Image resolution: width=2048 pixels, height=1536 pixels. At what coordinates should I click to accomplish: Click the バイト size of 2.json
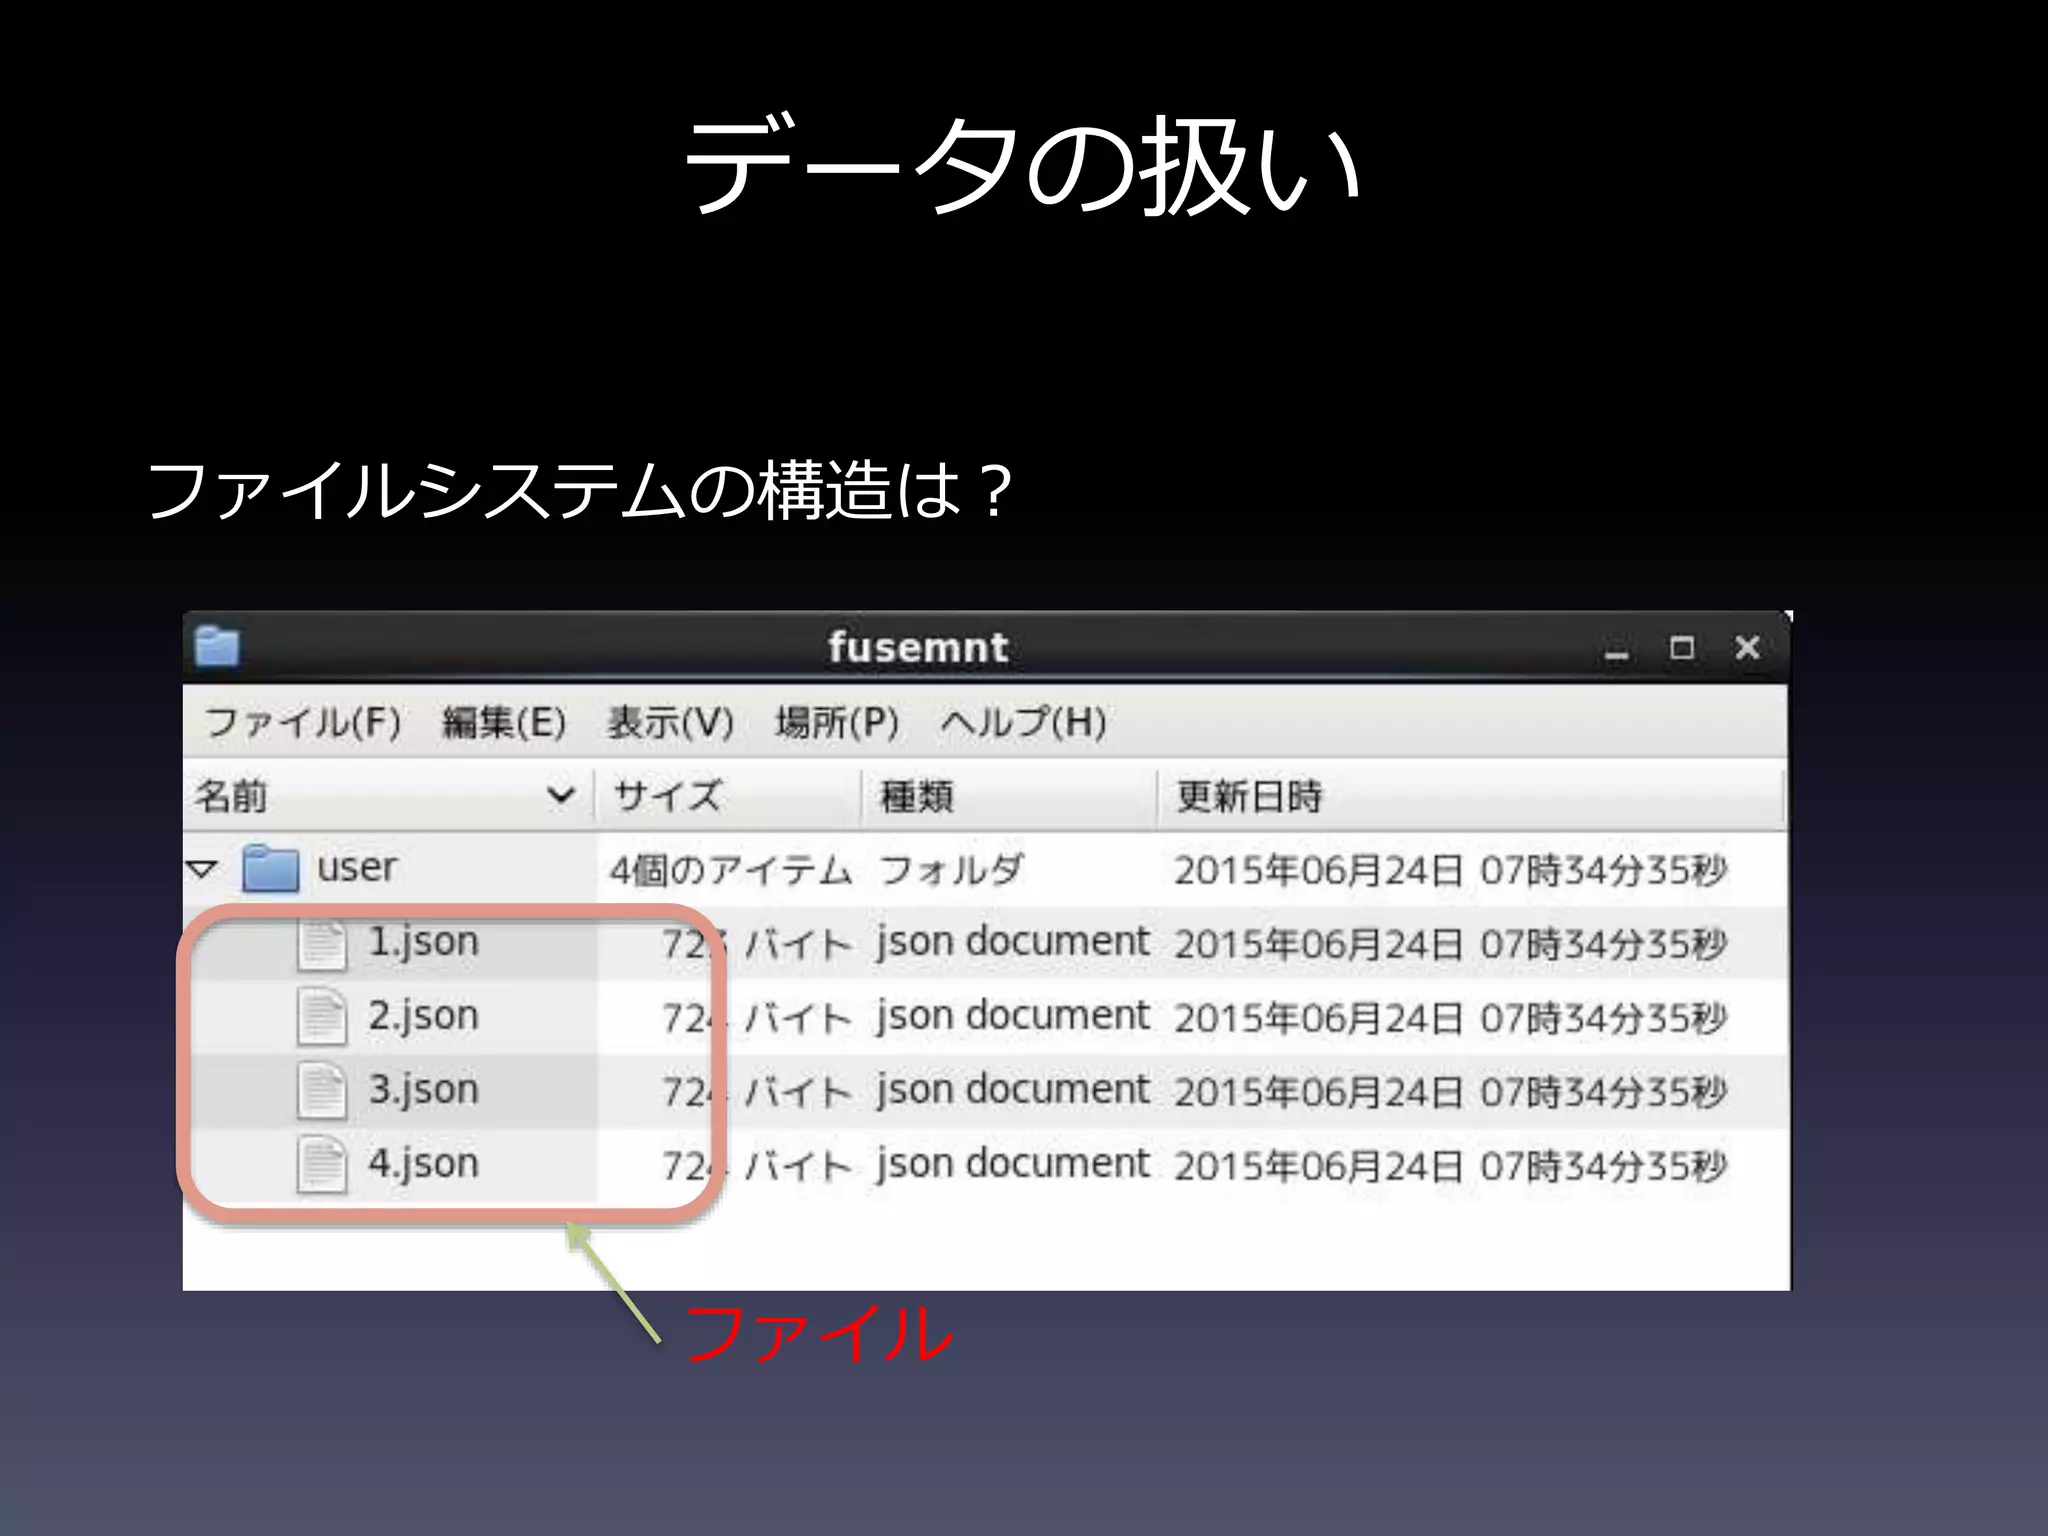[757, 1018]
